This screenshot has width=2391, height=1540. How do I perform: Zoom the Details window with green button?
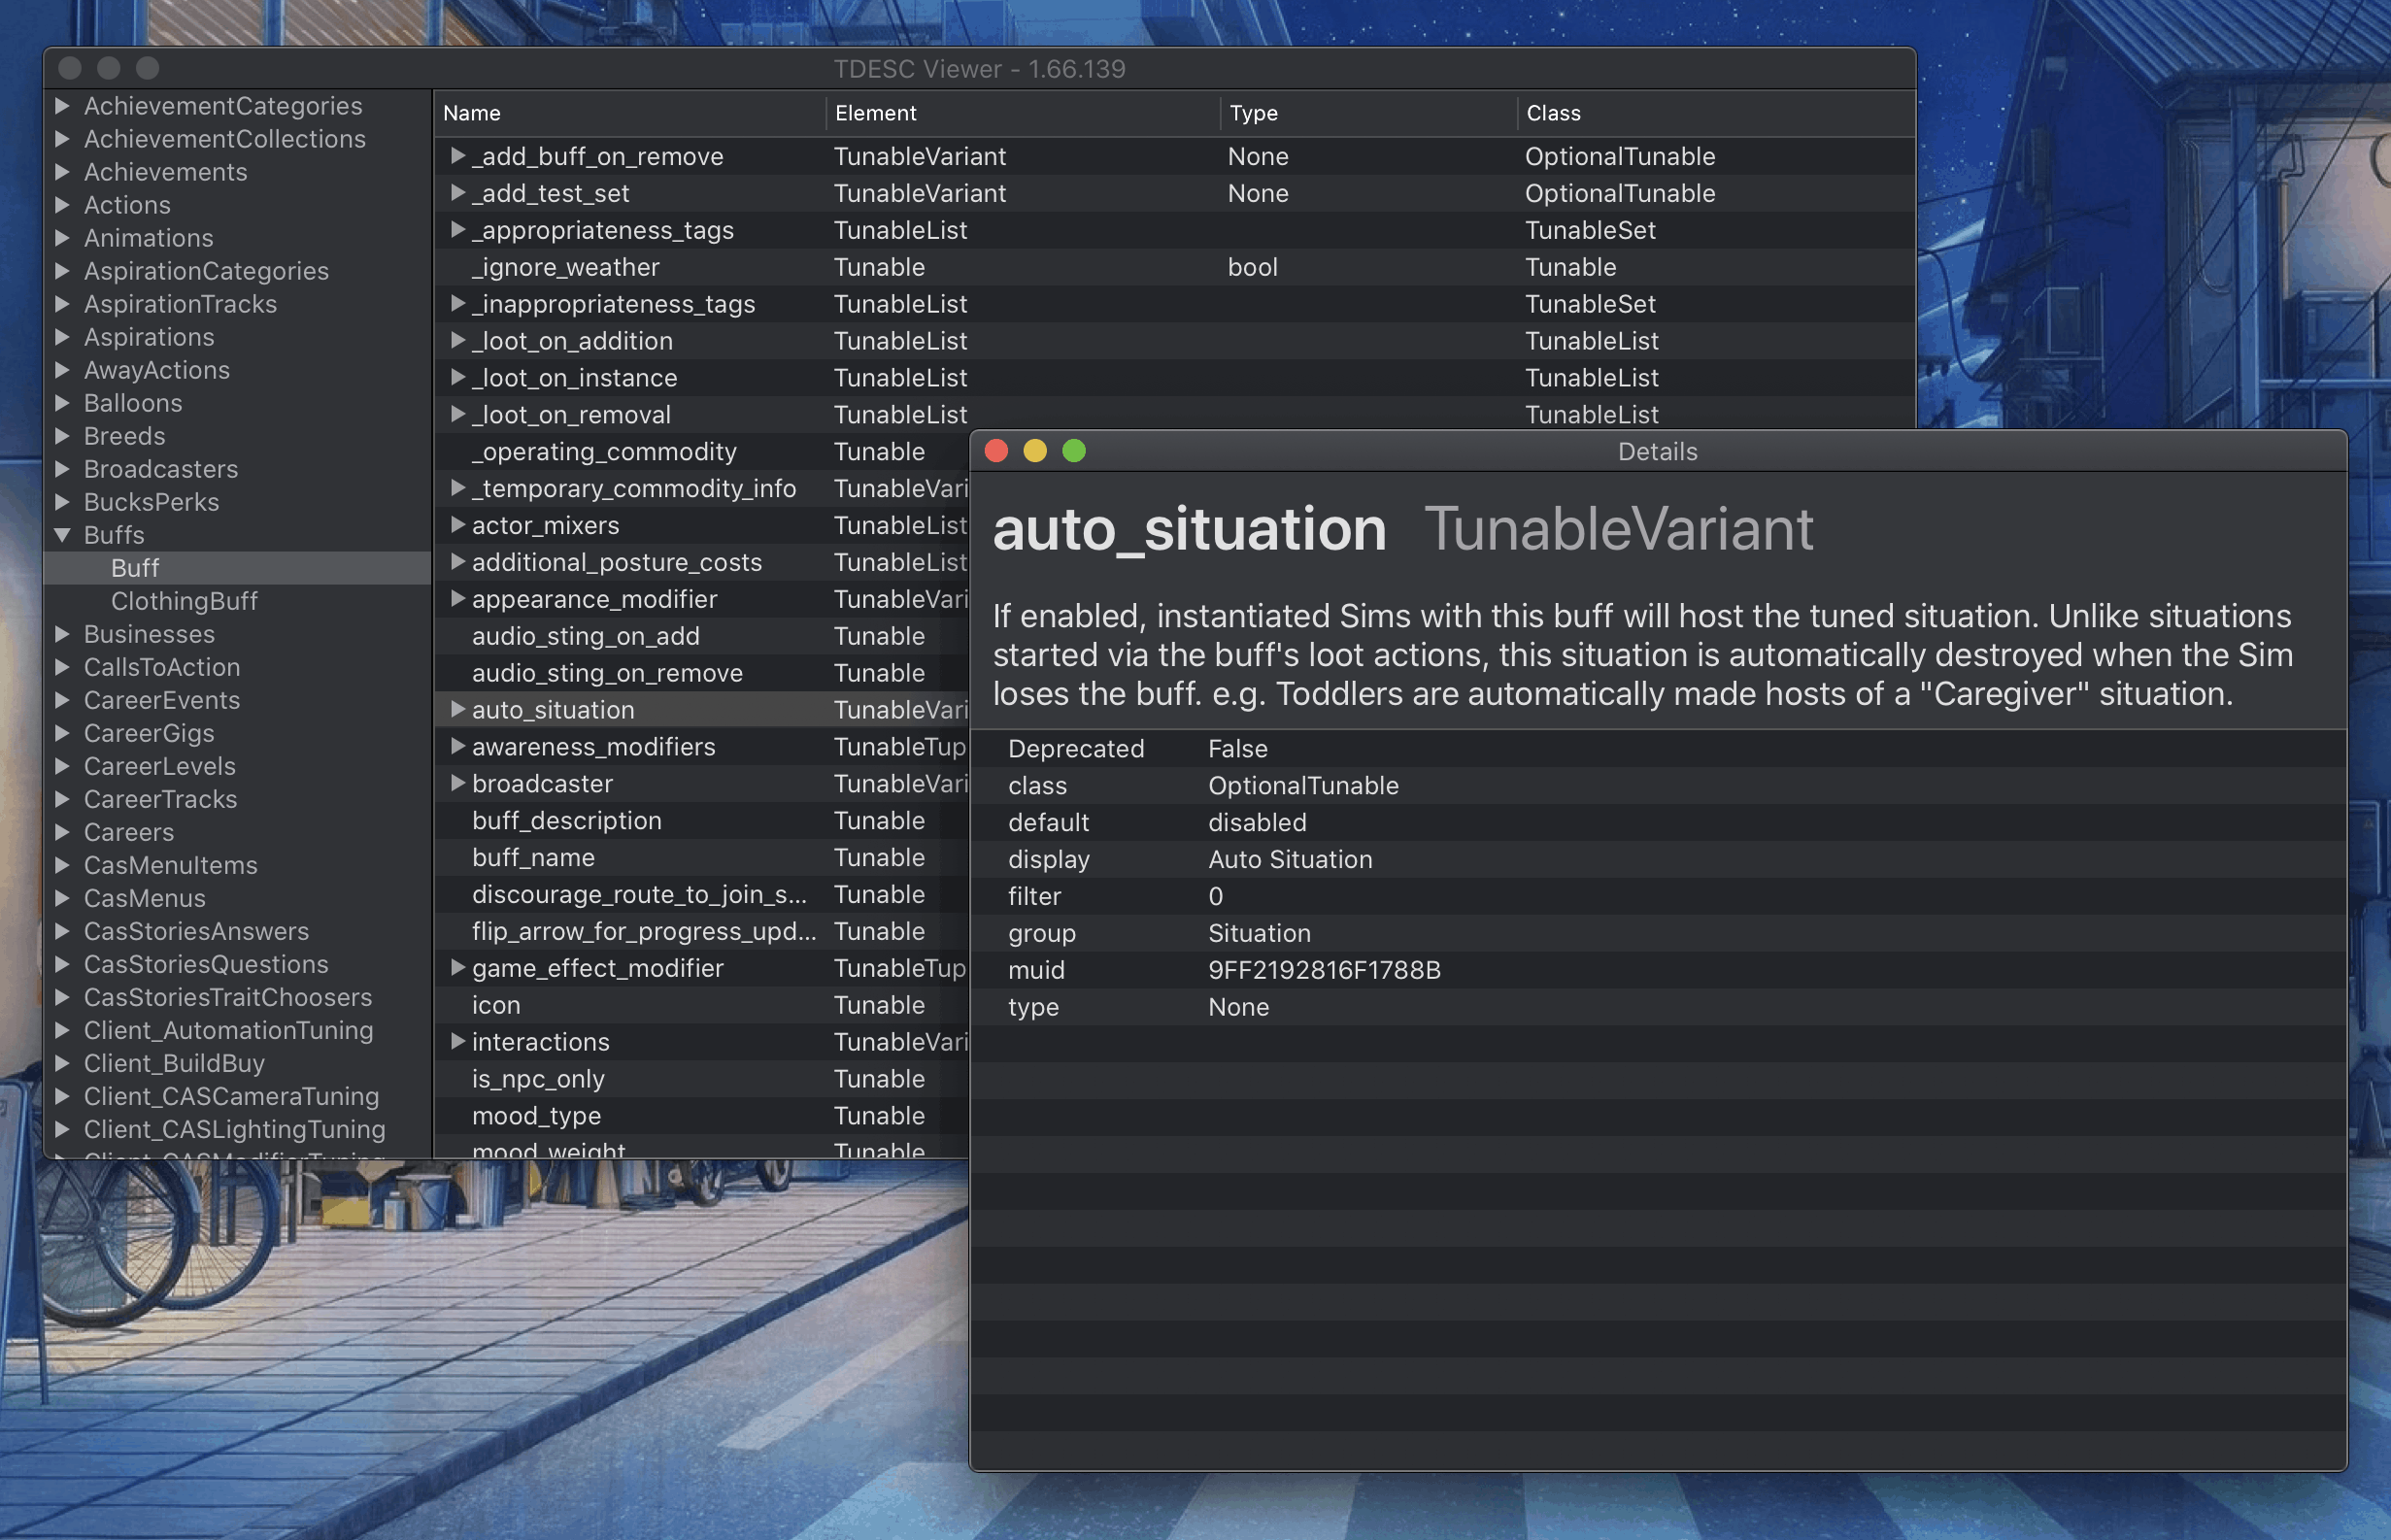(x=1074, y=451)
